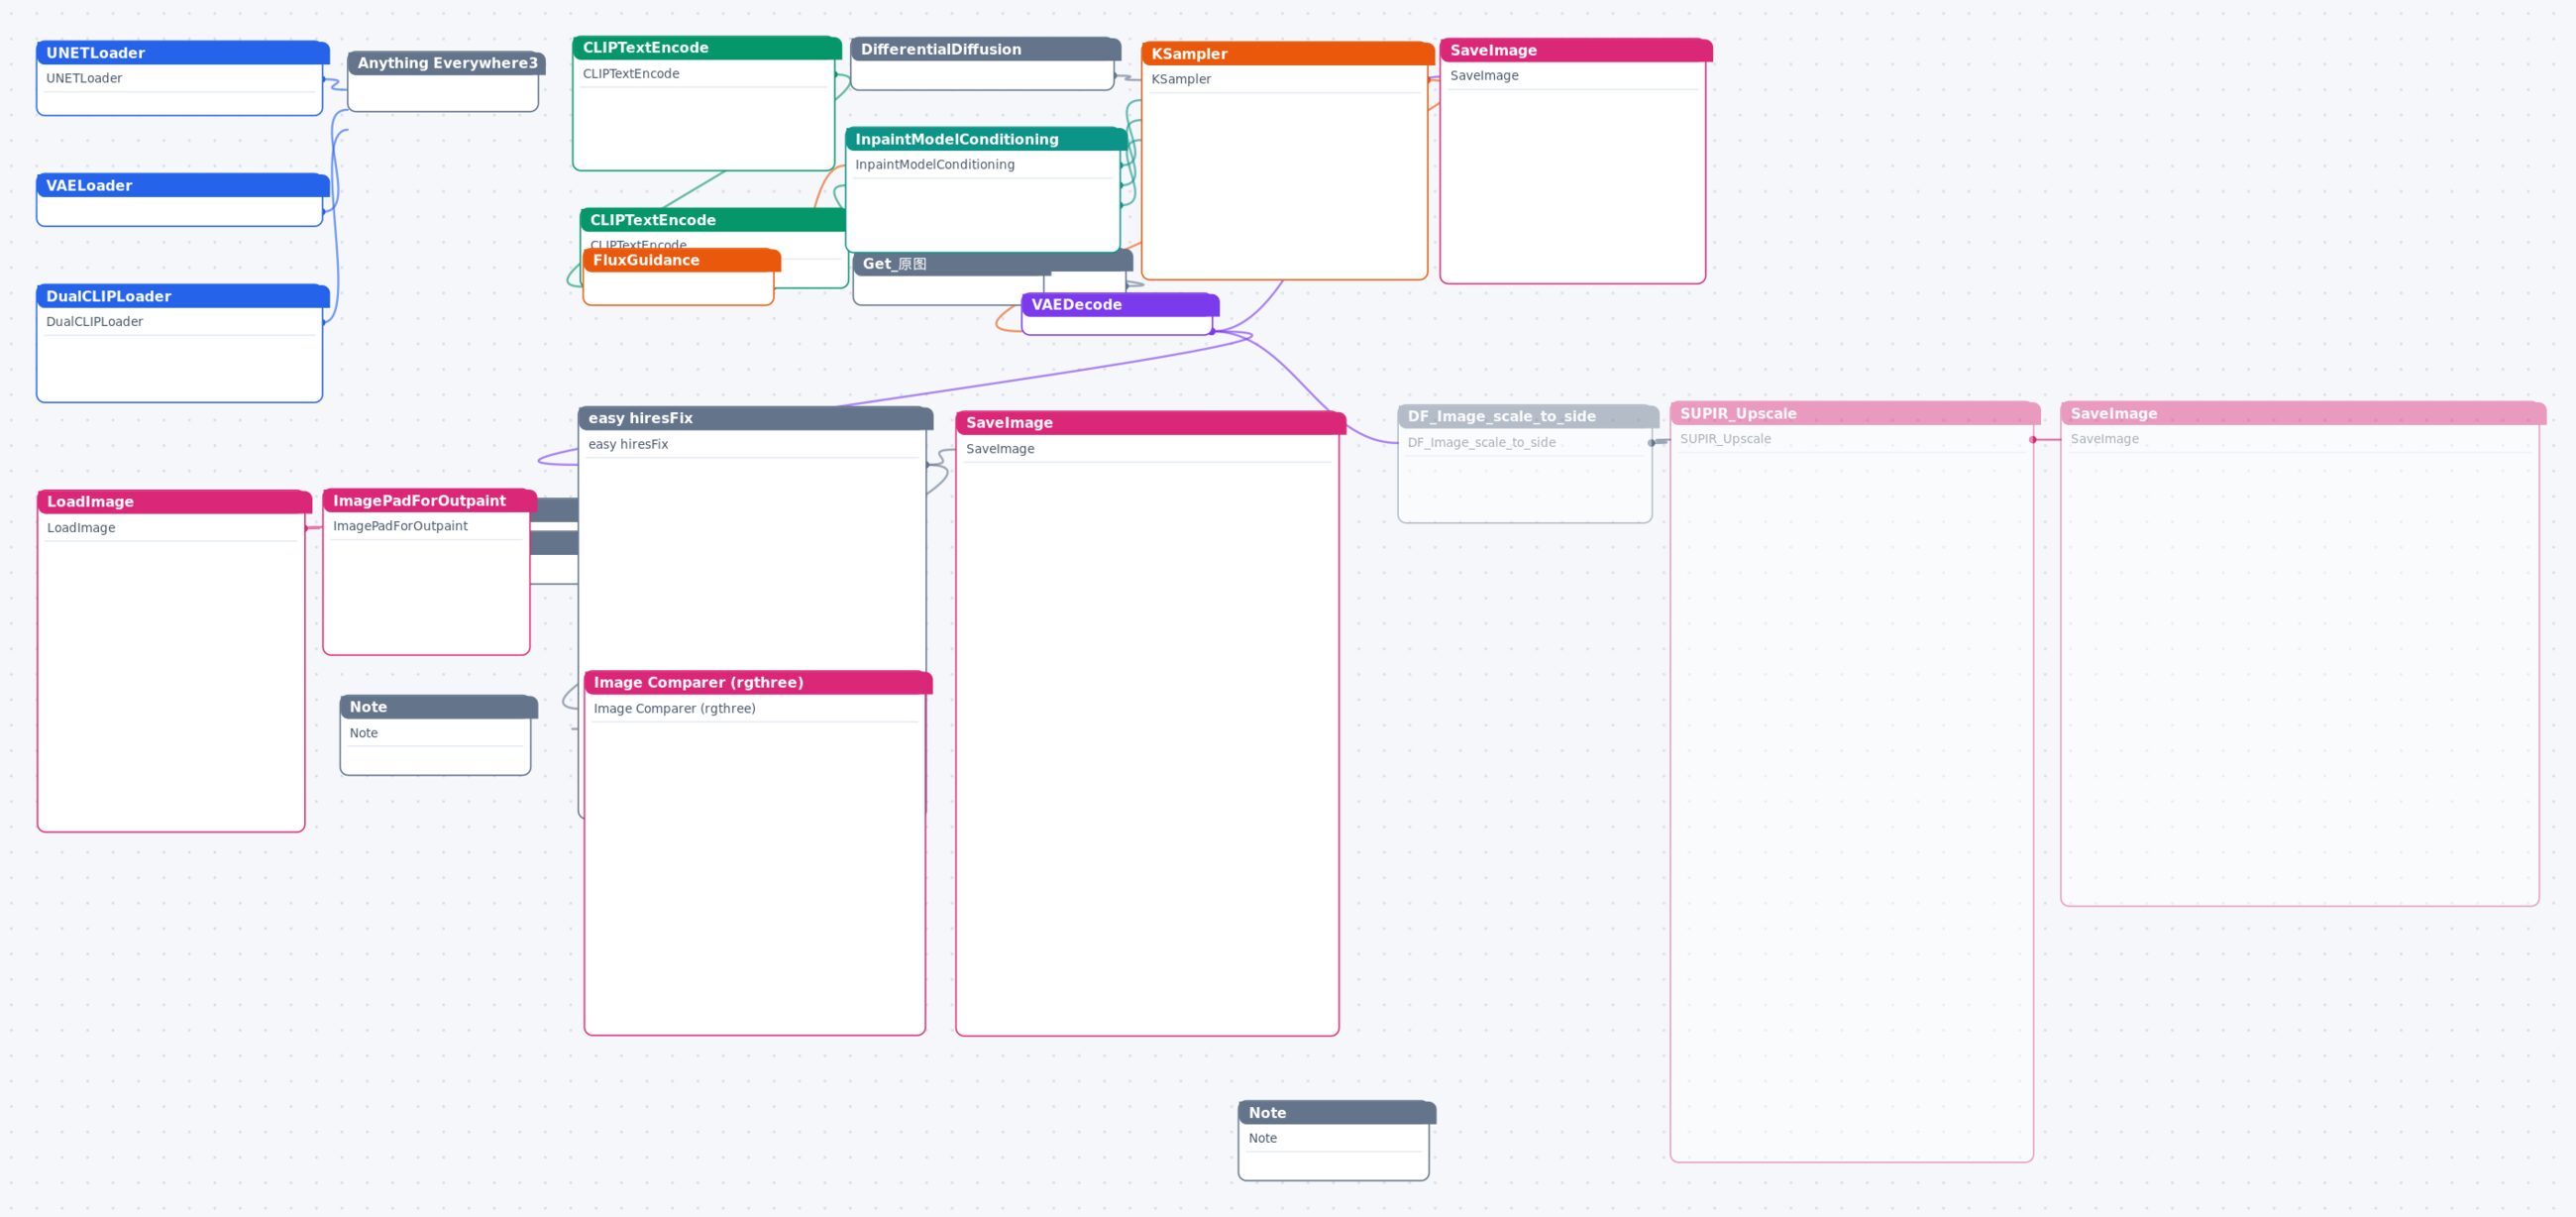The image size is (2576, 1217).
Task: Click the output port dot on VAEDecode
Action: tap(1212, 331)
